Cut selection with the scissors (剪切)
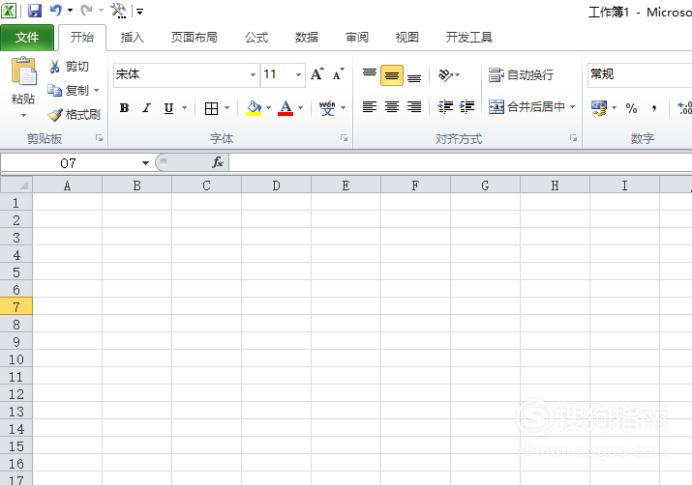The width and height of the screenshot is (692, 485). 55,67
